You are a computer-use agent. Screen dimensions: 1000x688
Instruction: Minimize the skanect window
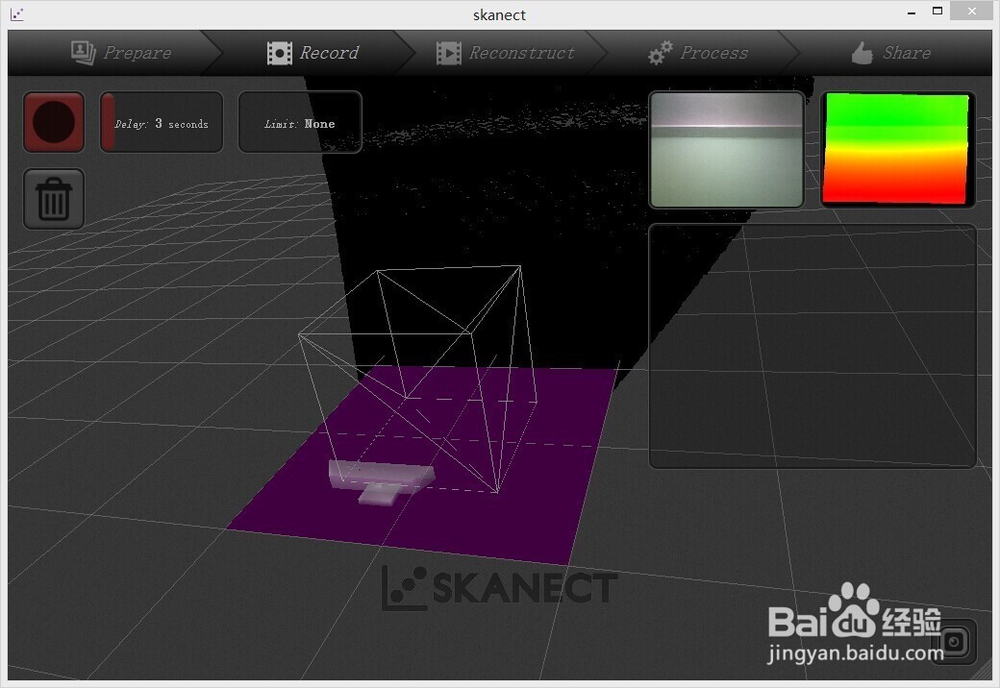(912, 12)
